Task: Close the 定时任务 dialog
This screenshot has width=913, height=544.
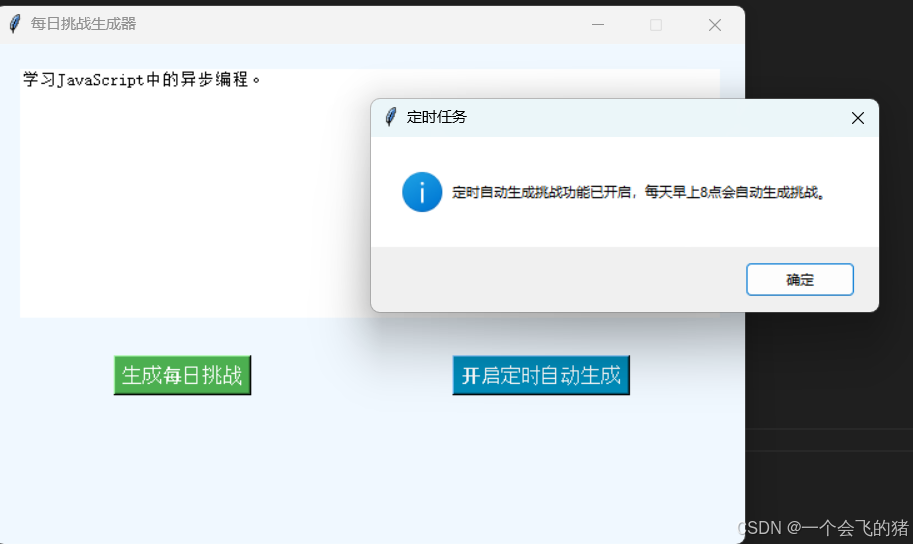Action: click(x=857, y=118)
